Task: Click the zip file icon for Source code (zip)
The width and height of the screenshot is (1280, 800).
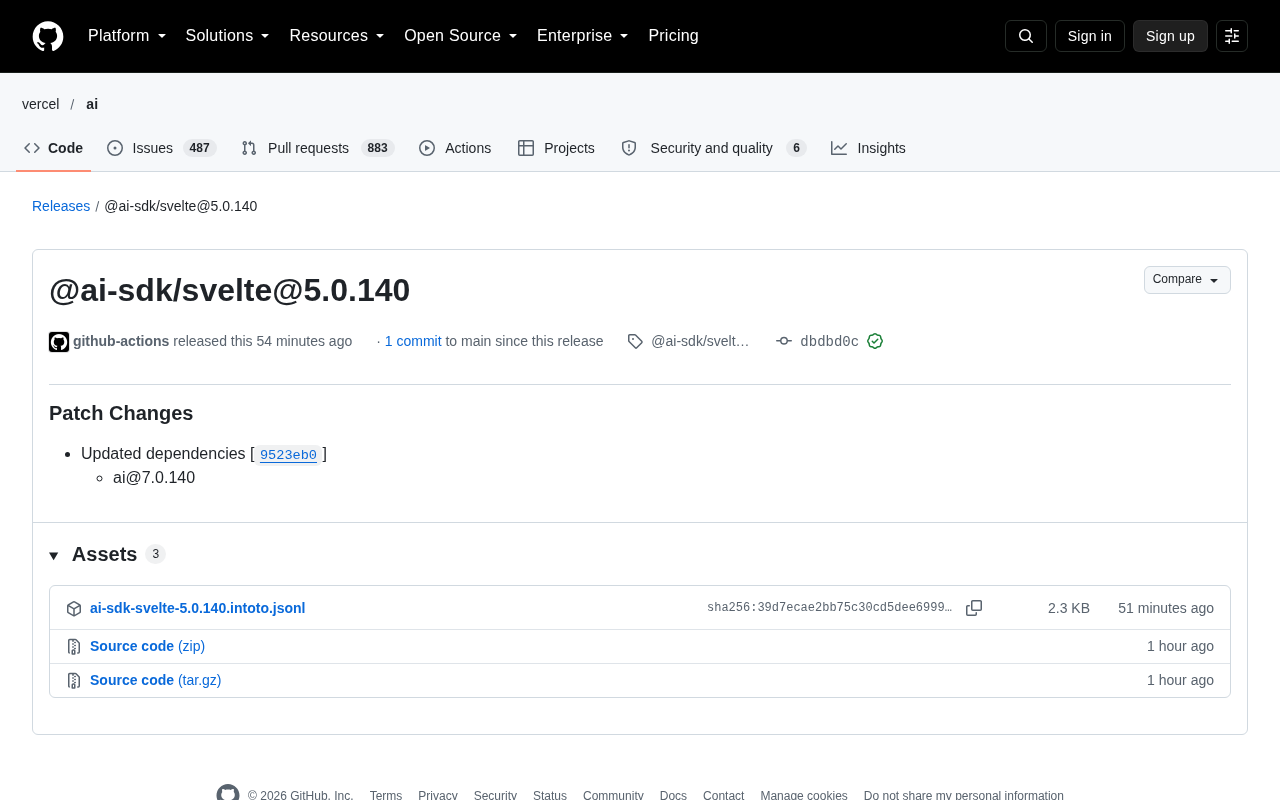Action: 74,646
